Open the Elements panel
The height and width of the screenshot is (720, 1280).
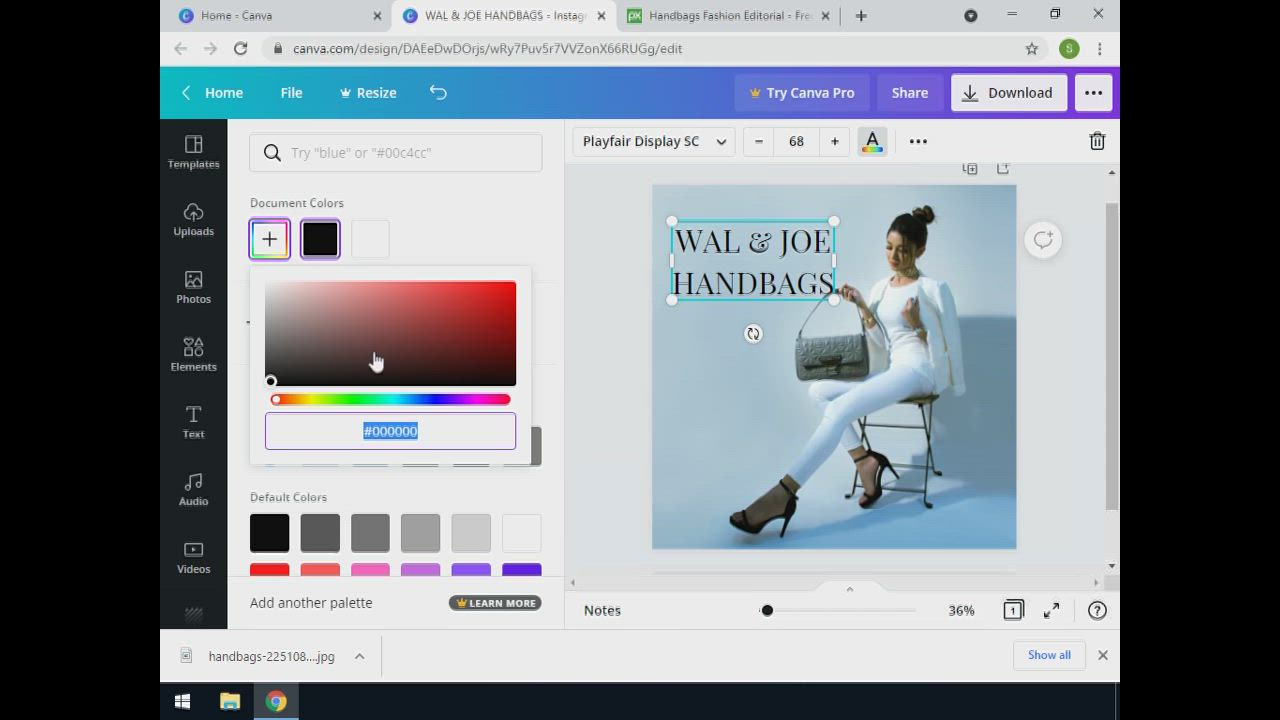tap(193, 354)
